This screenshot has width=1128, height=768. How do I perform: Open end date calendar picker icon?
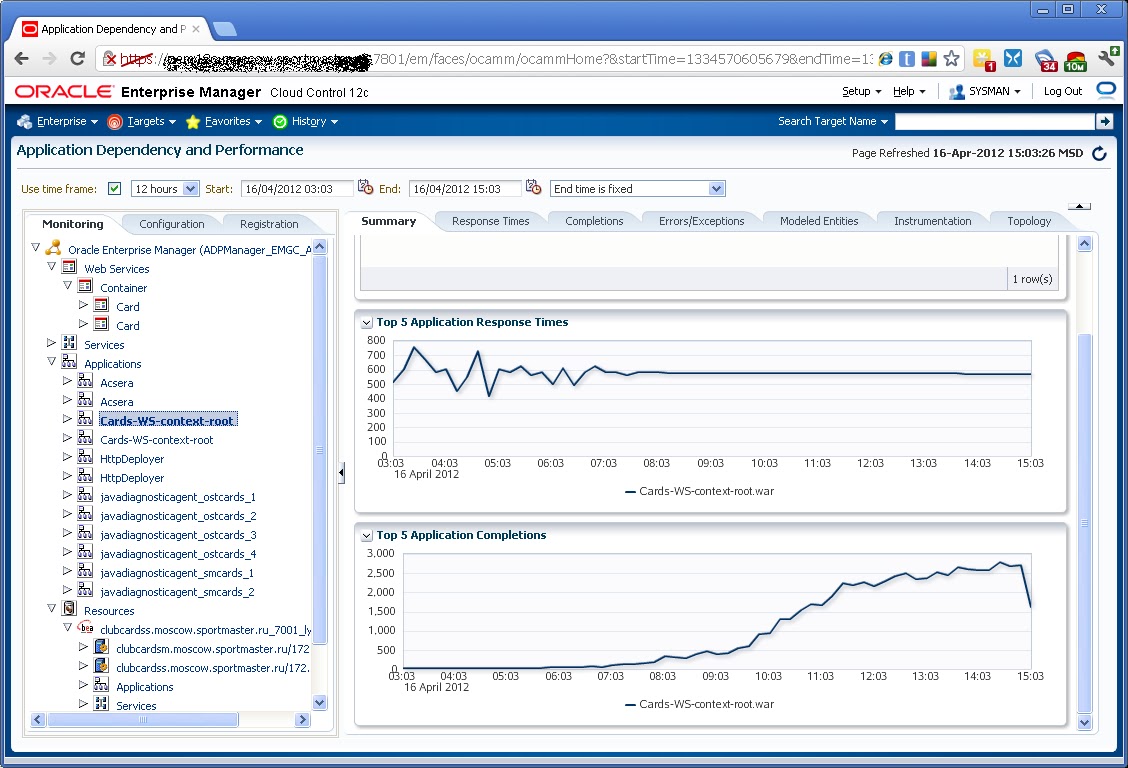click(x=533, y=187)
